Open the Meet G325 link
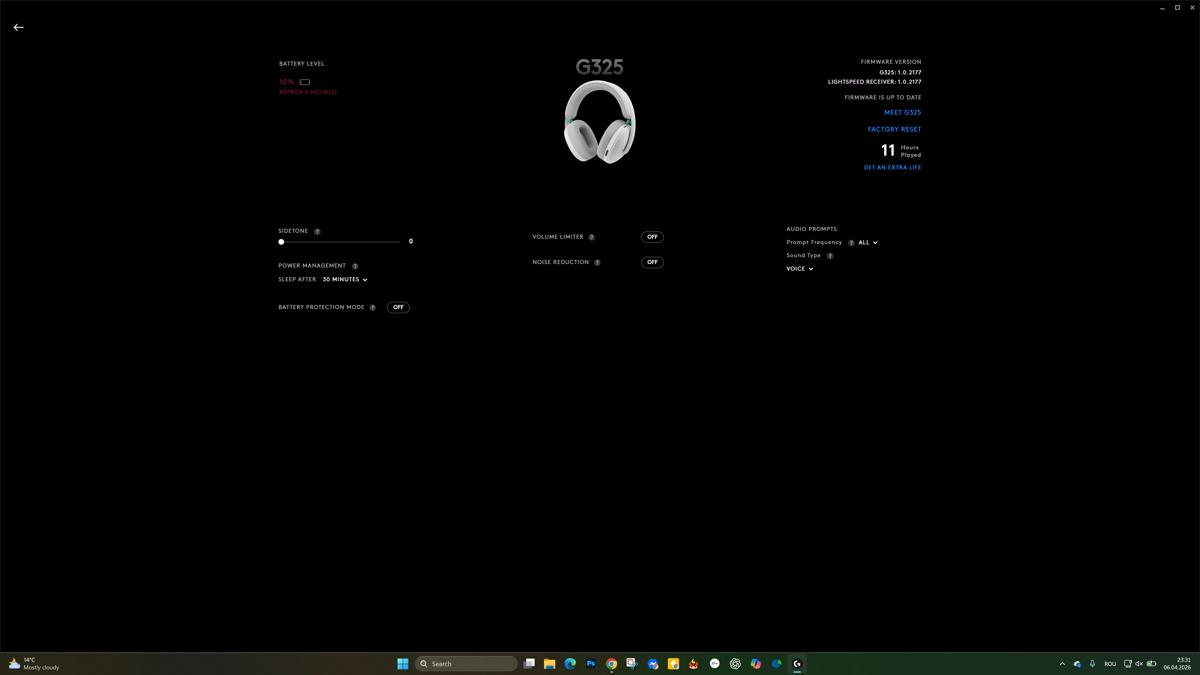The height and width of the screenshot is (675, 1200). point(902,113)
